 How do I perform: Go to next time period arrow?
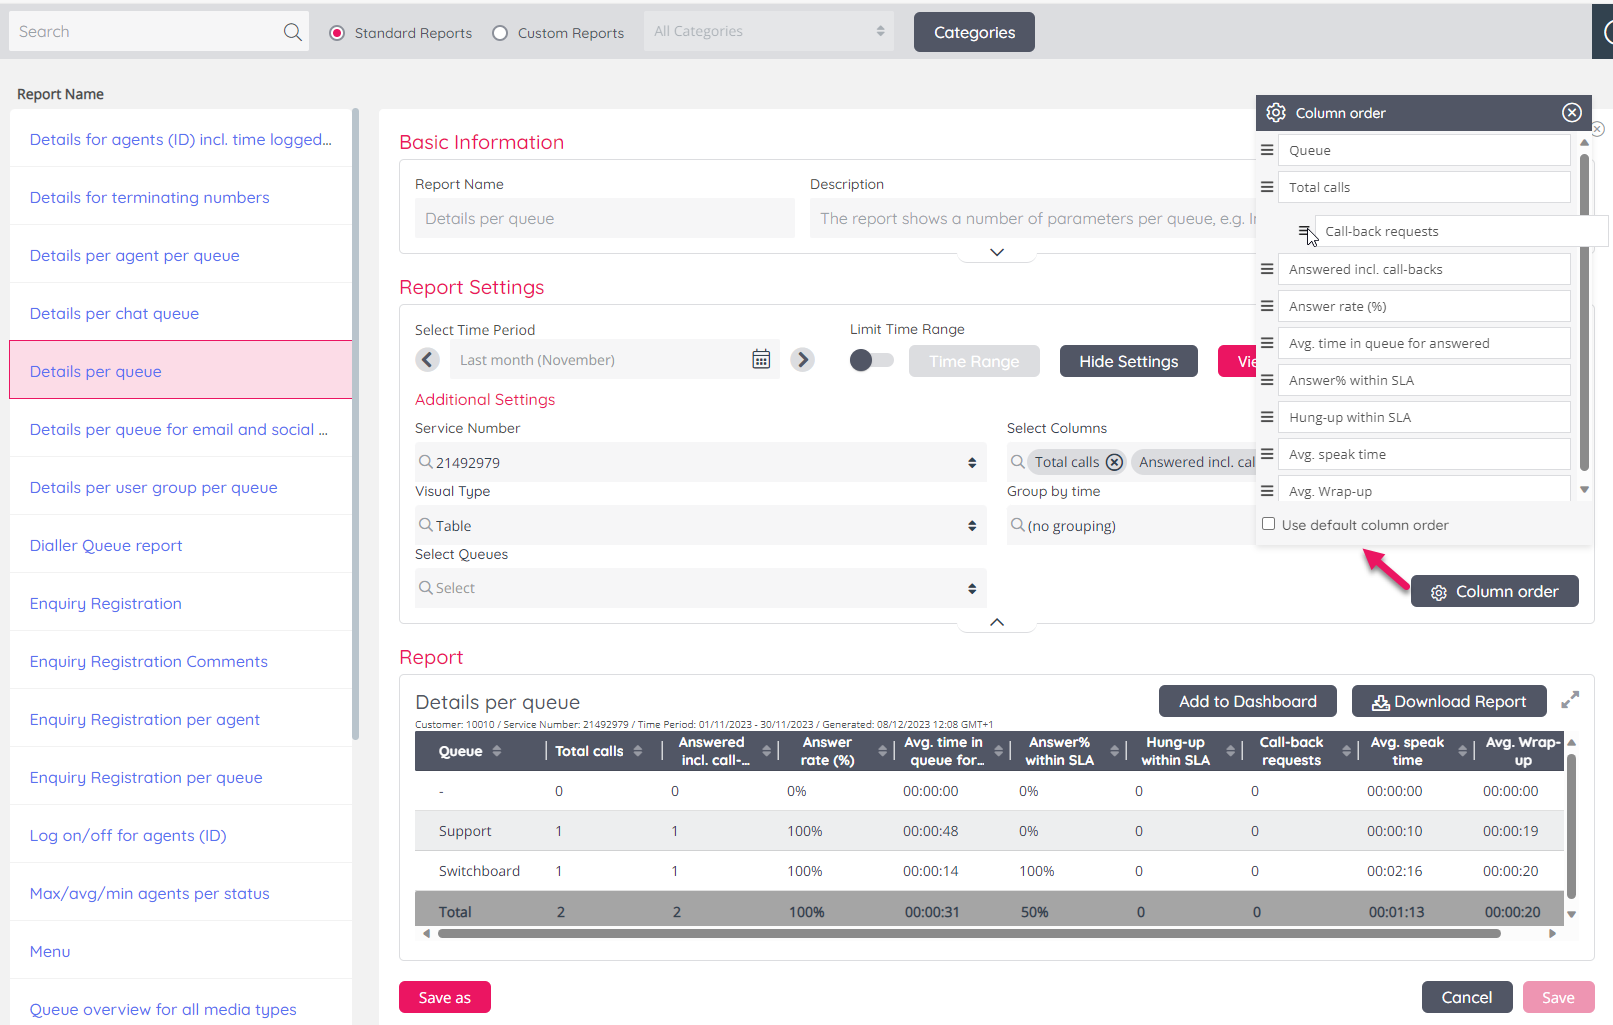coord(802,360)
